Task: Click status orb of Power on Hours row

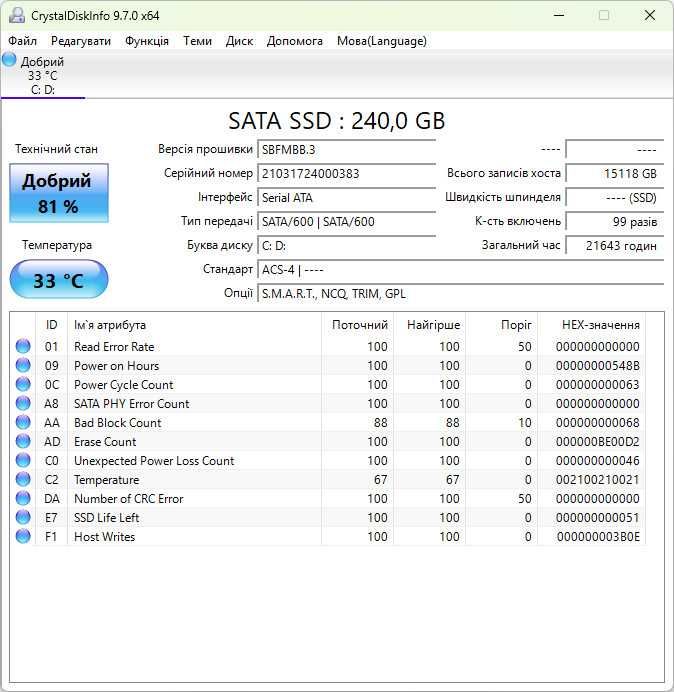Action: coord(23,365)
